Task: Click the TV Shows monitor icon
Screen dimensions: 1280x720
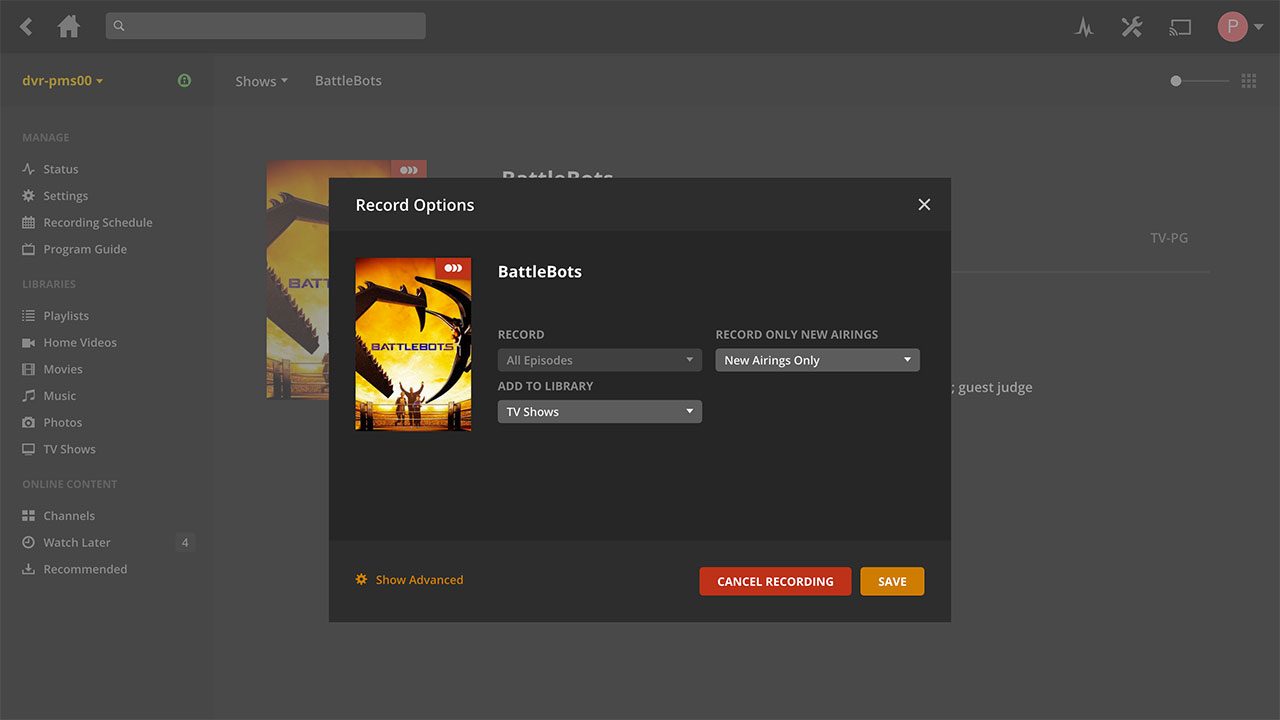Action: [28, 450]
